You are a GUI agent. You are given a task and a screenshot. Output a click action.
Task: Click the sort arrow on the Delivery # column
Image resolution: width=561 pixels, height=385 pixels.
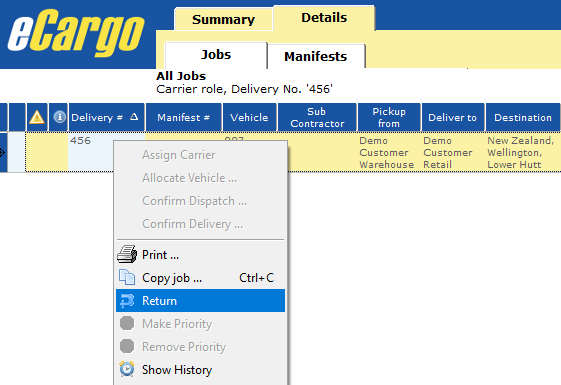click(x=134, y=117)
